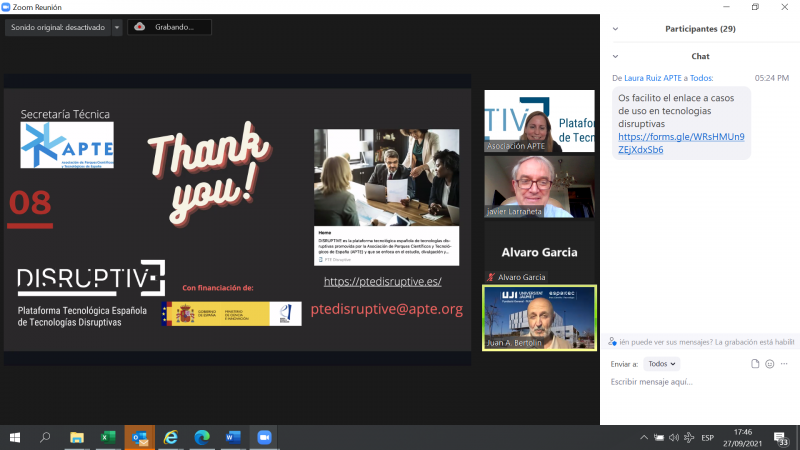
Task: Collapse the Participantes (29) panel
Action: 616,29
